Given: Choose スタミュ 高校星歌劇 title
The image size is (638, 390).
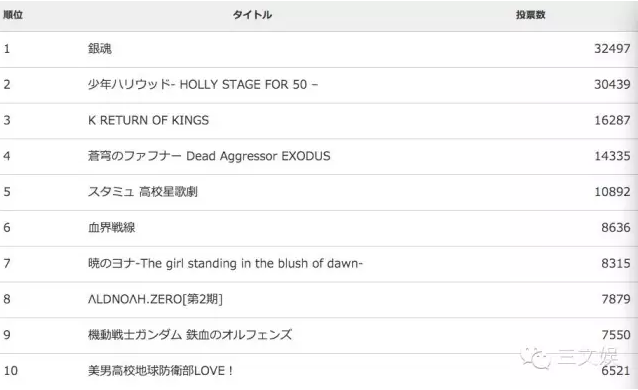Looking at the screenshot, I should (143, 191).
